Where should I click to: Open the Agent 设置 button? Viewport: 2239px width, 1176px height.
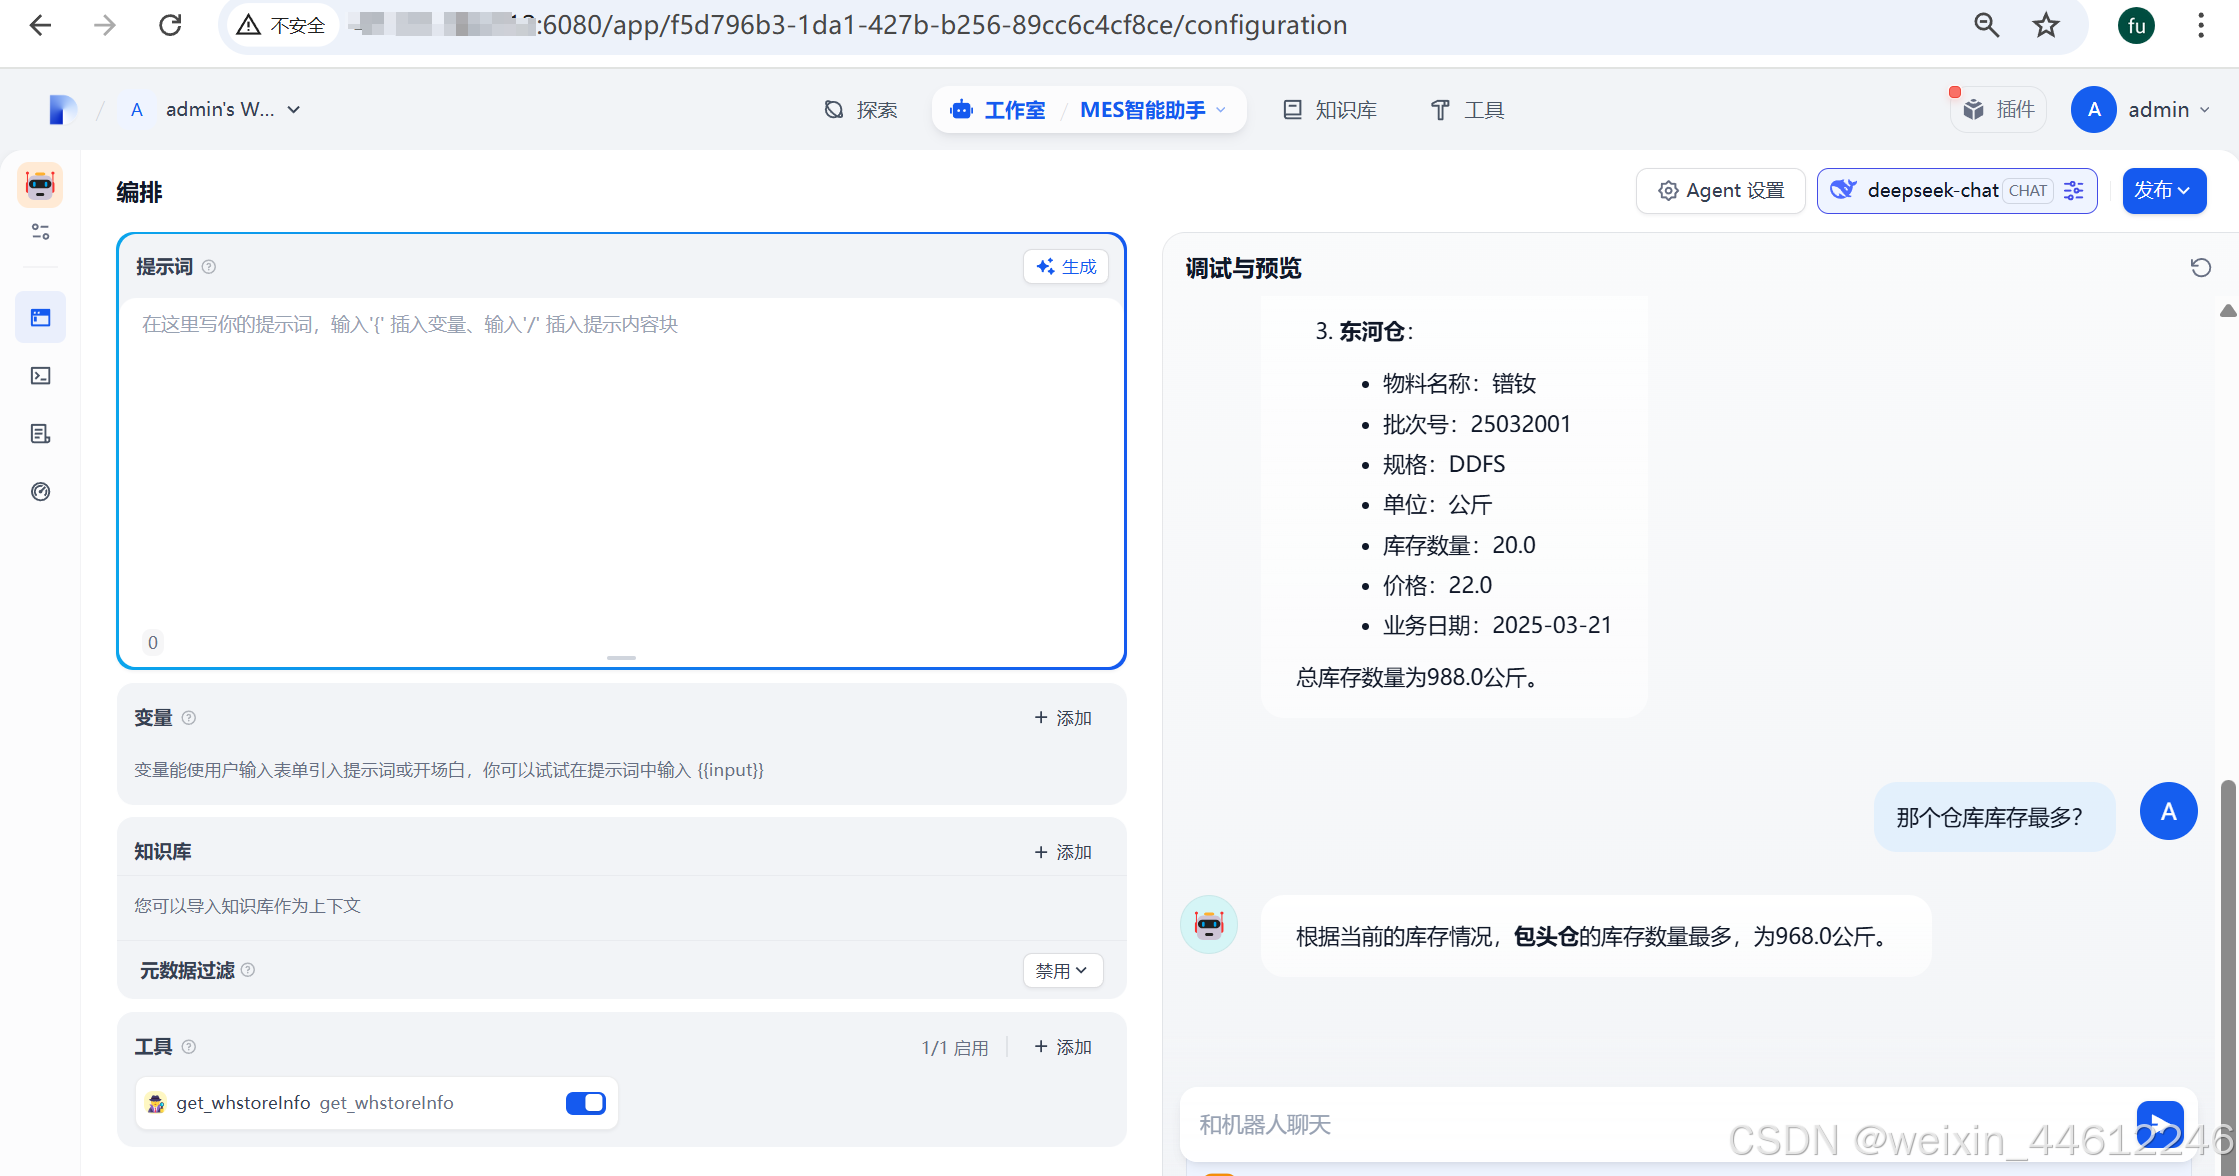click(1720, 191)
